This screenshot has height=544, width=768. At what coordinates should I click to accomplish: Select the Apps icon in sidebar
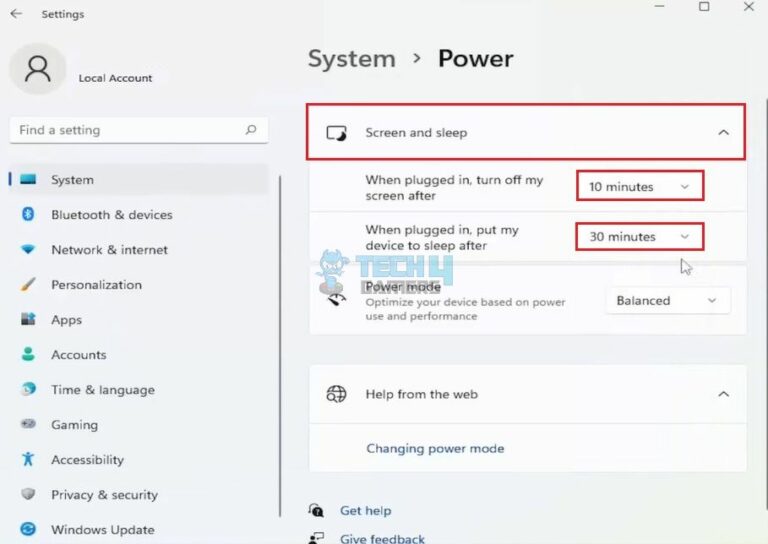(x=28, y=319)
